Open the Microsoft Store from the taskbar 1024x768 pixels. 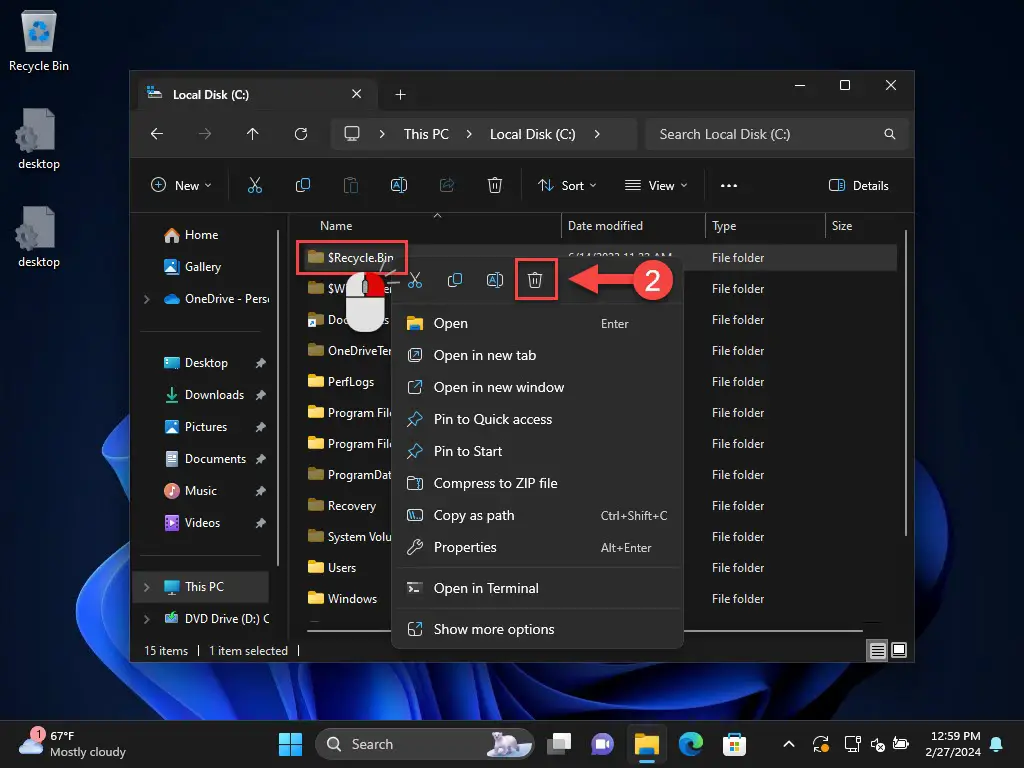tap(735, 744)
